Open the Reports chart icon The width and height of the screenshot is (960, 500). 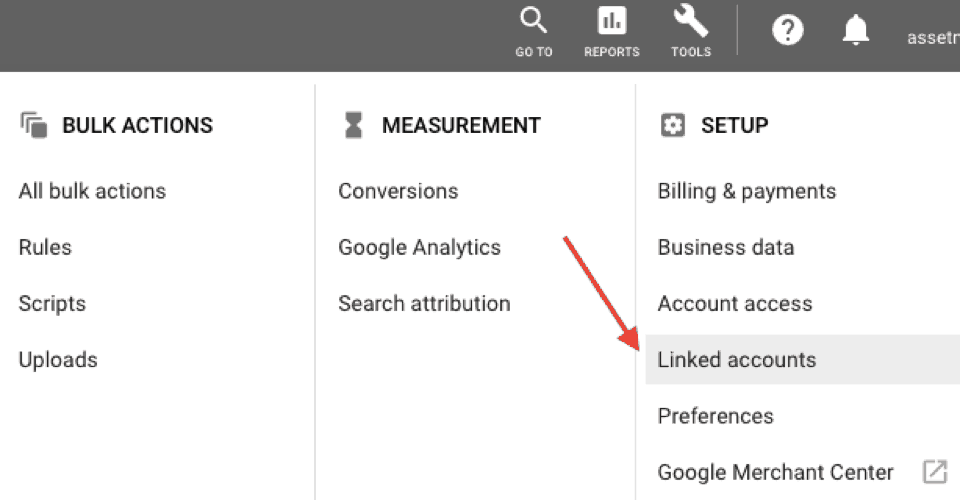[x=611, y=22]
